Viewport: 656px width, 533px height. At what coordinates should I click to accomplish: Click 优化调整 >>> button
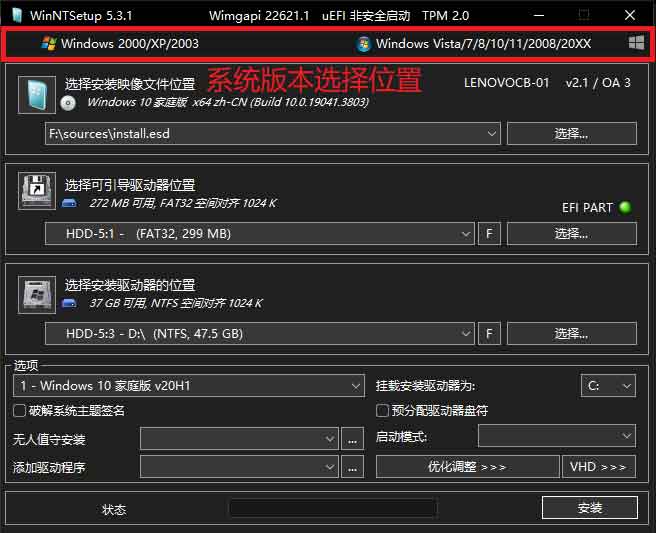[x=467, y=466]
